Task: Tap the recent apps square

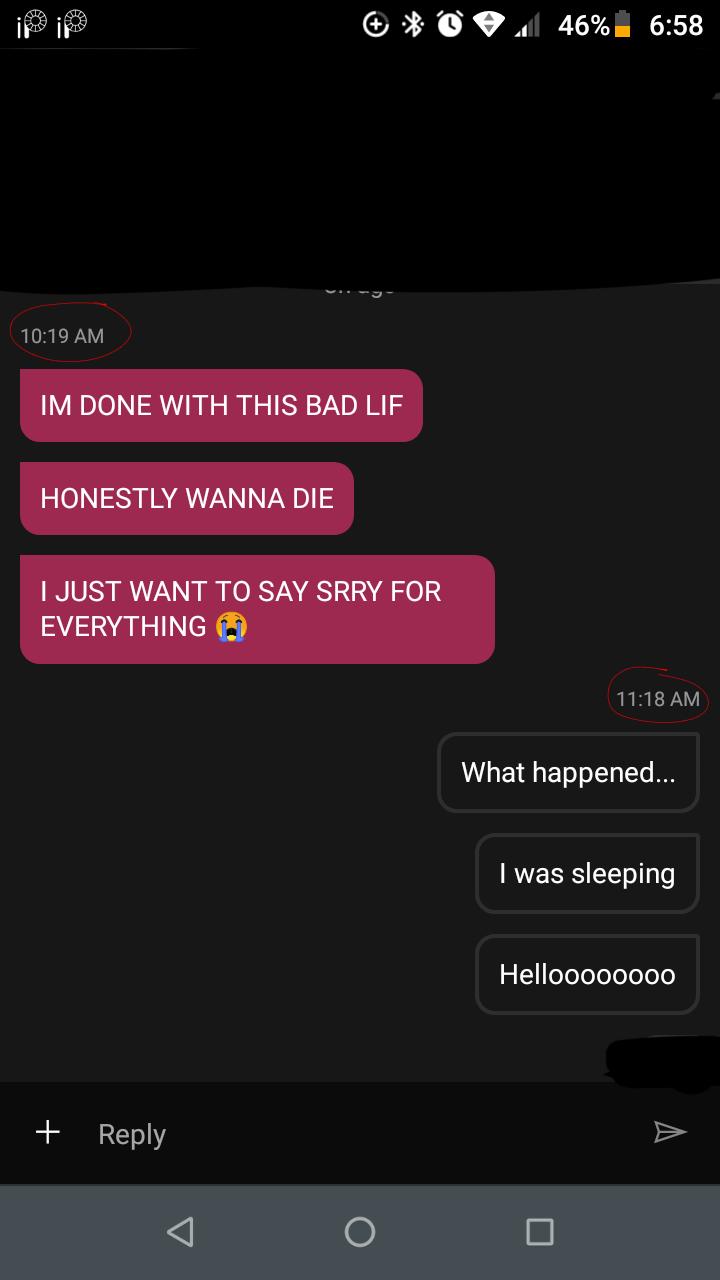Action: click(539, 1231)
